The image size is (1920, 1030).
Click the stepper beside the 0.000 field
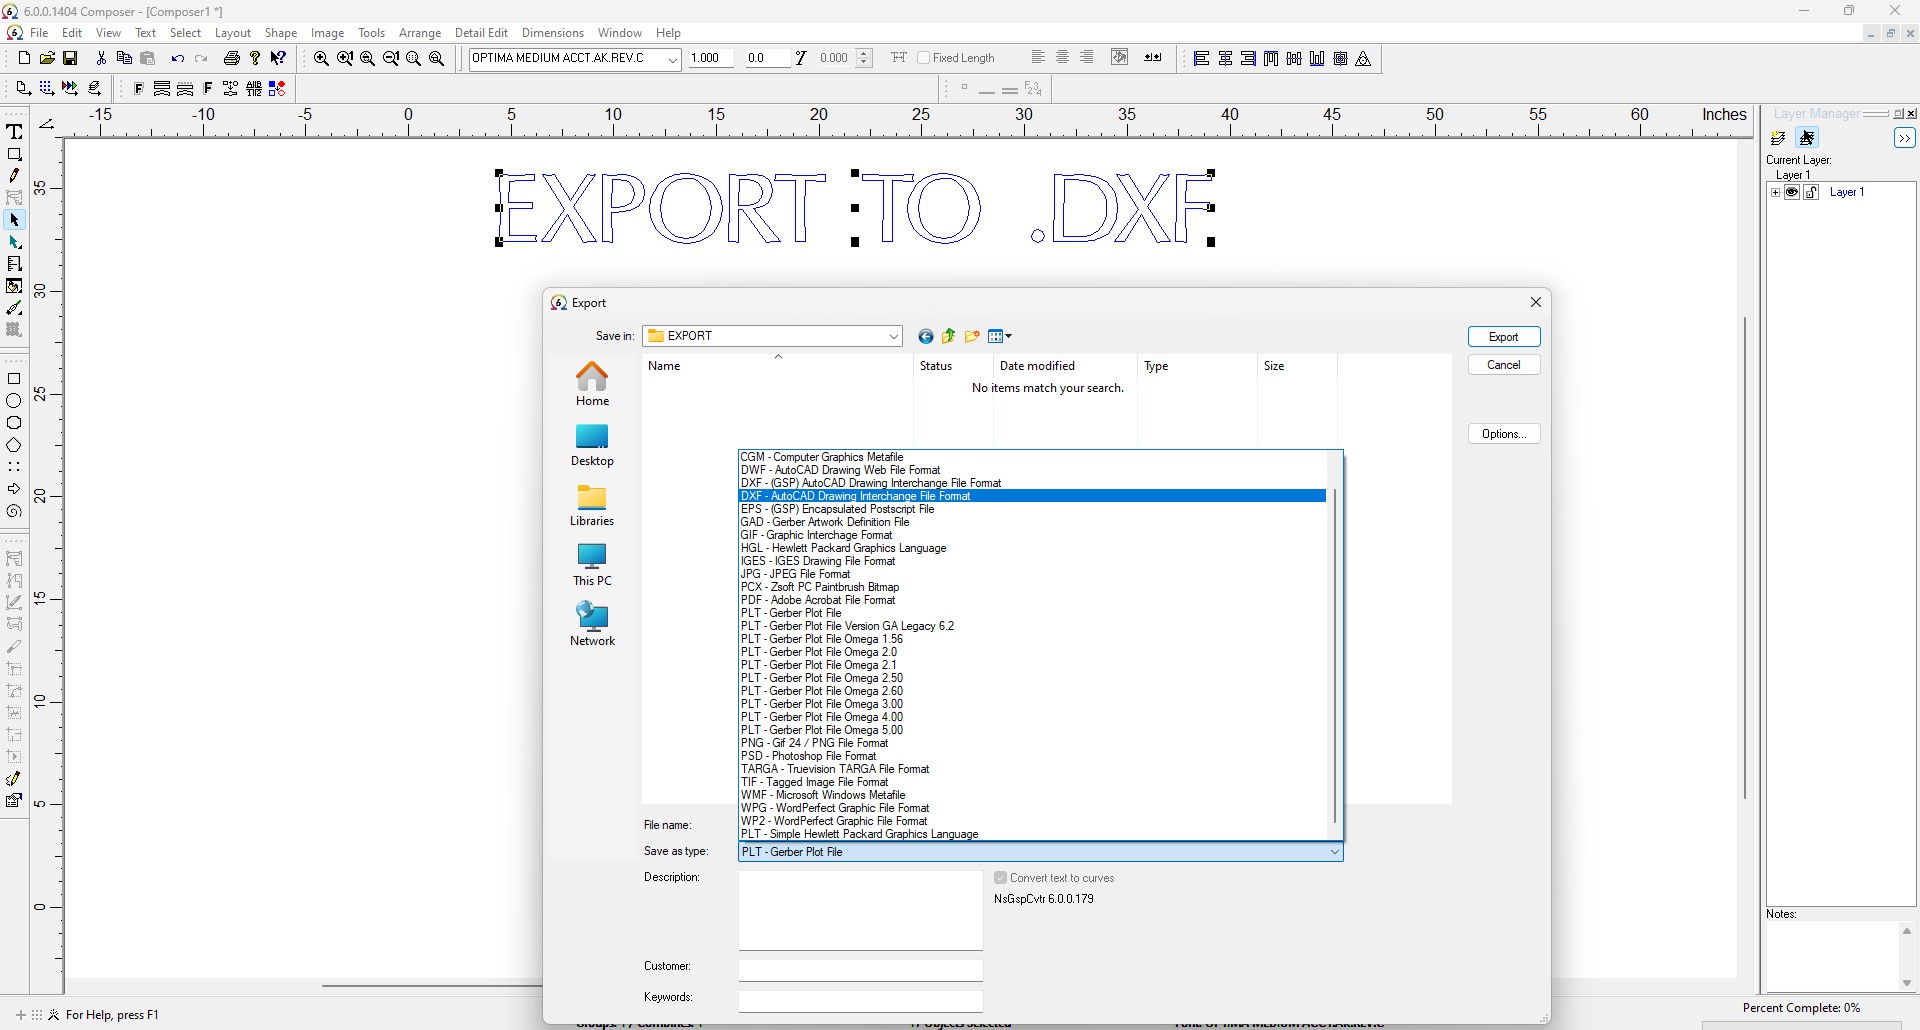(x=865, y=58)
